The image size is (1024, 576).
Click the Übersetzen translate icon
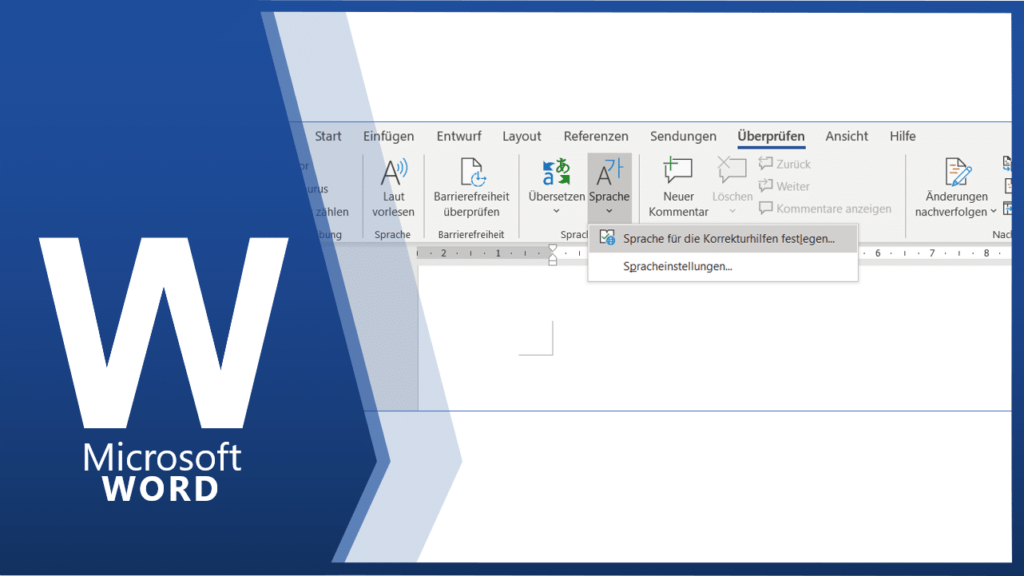pyautogui.click(x=556, y=172)
